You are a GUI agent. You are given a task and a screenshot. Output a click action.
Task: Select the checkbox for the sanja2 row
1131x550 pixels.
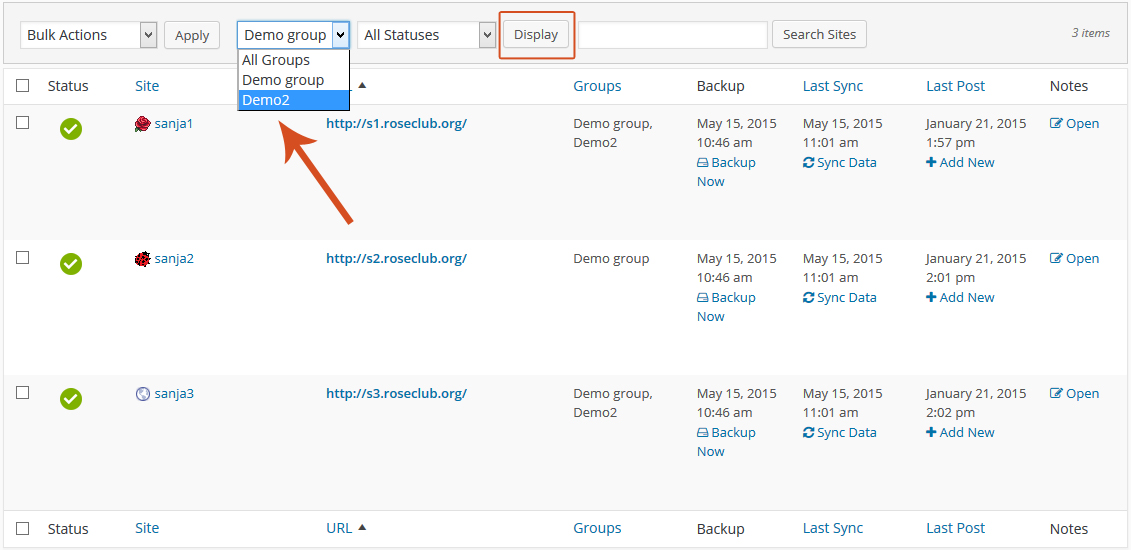(22, 257)
